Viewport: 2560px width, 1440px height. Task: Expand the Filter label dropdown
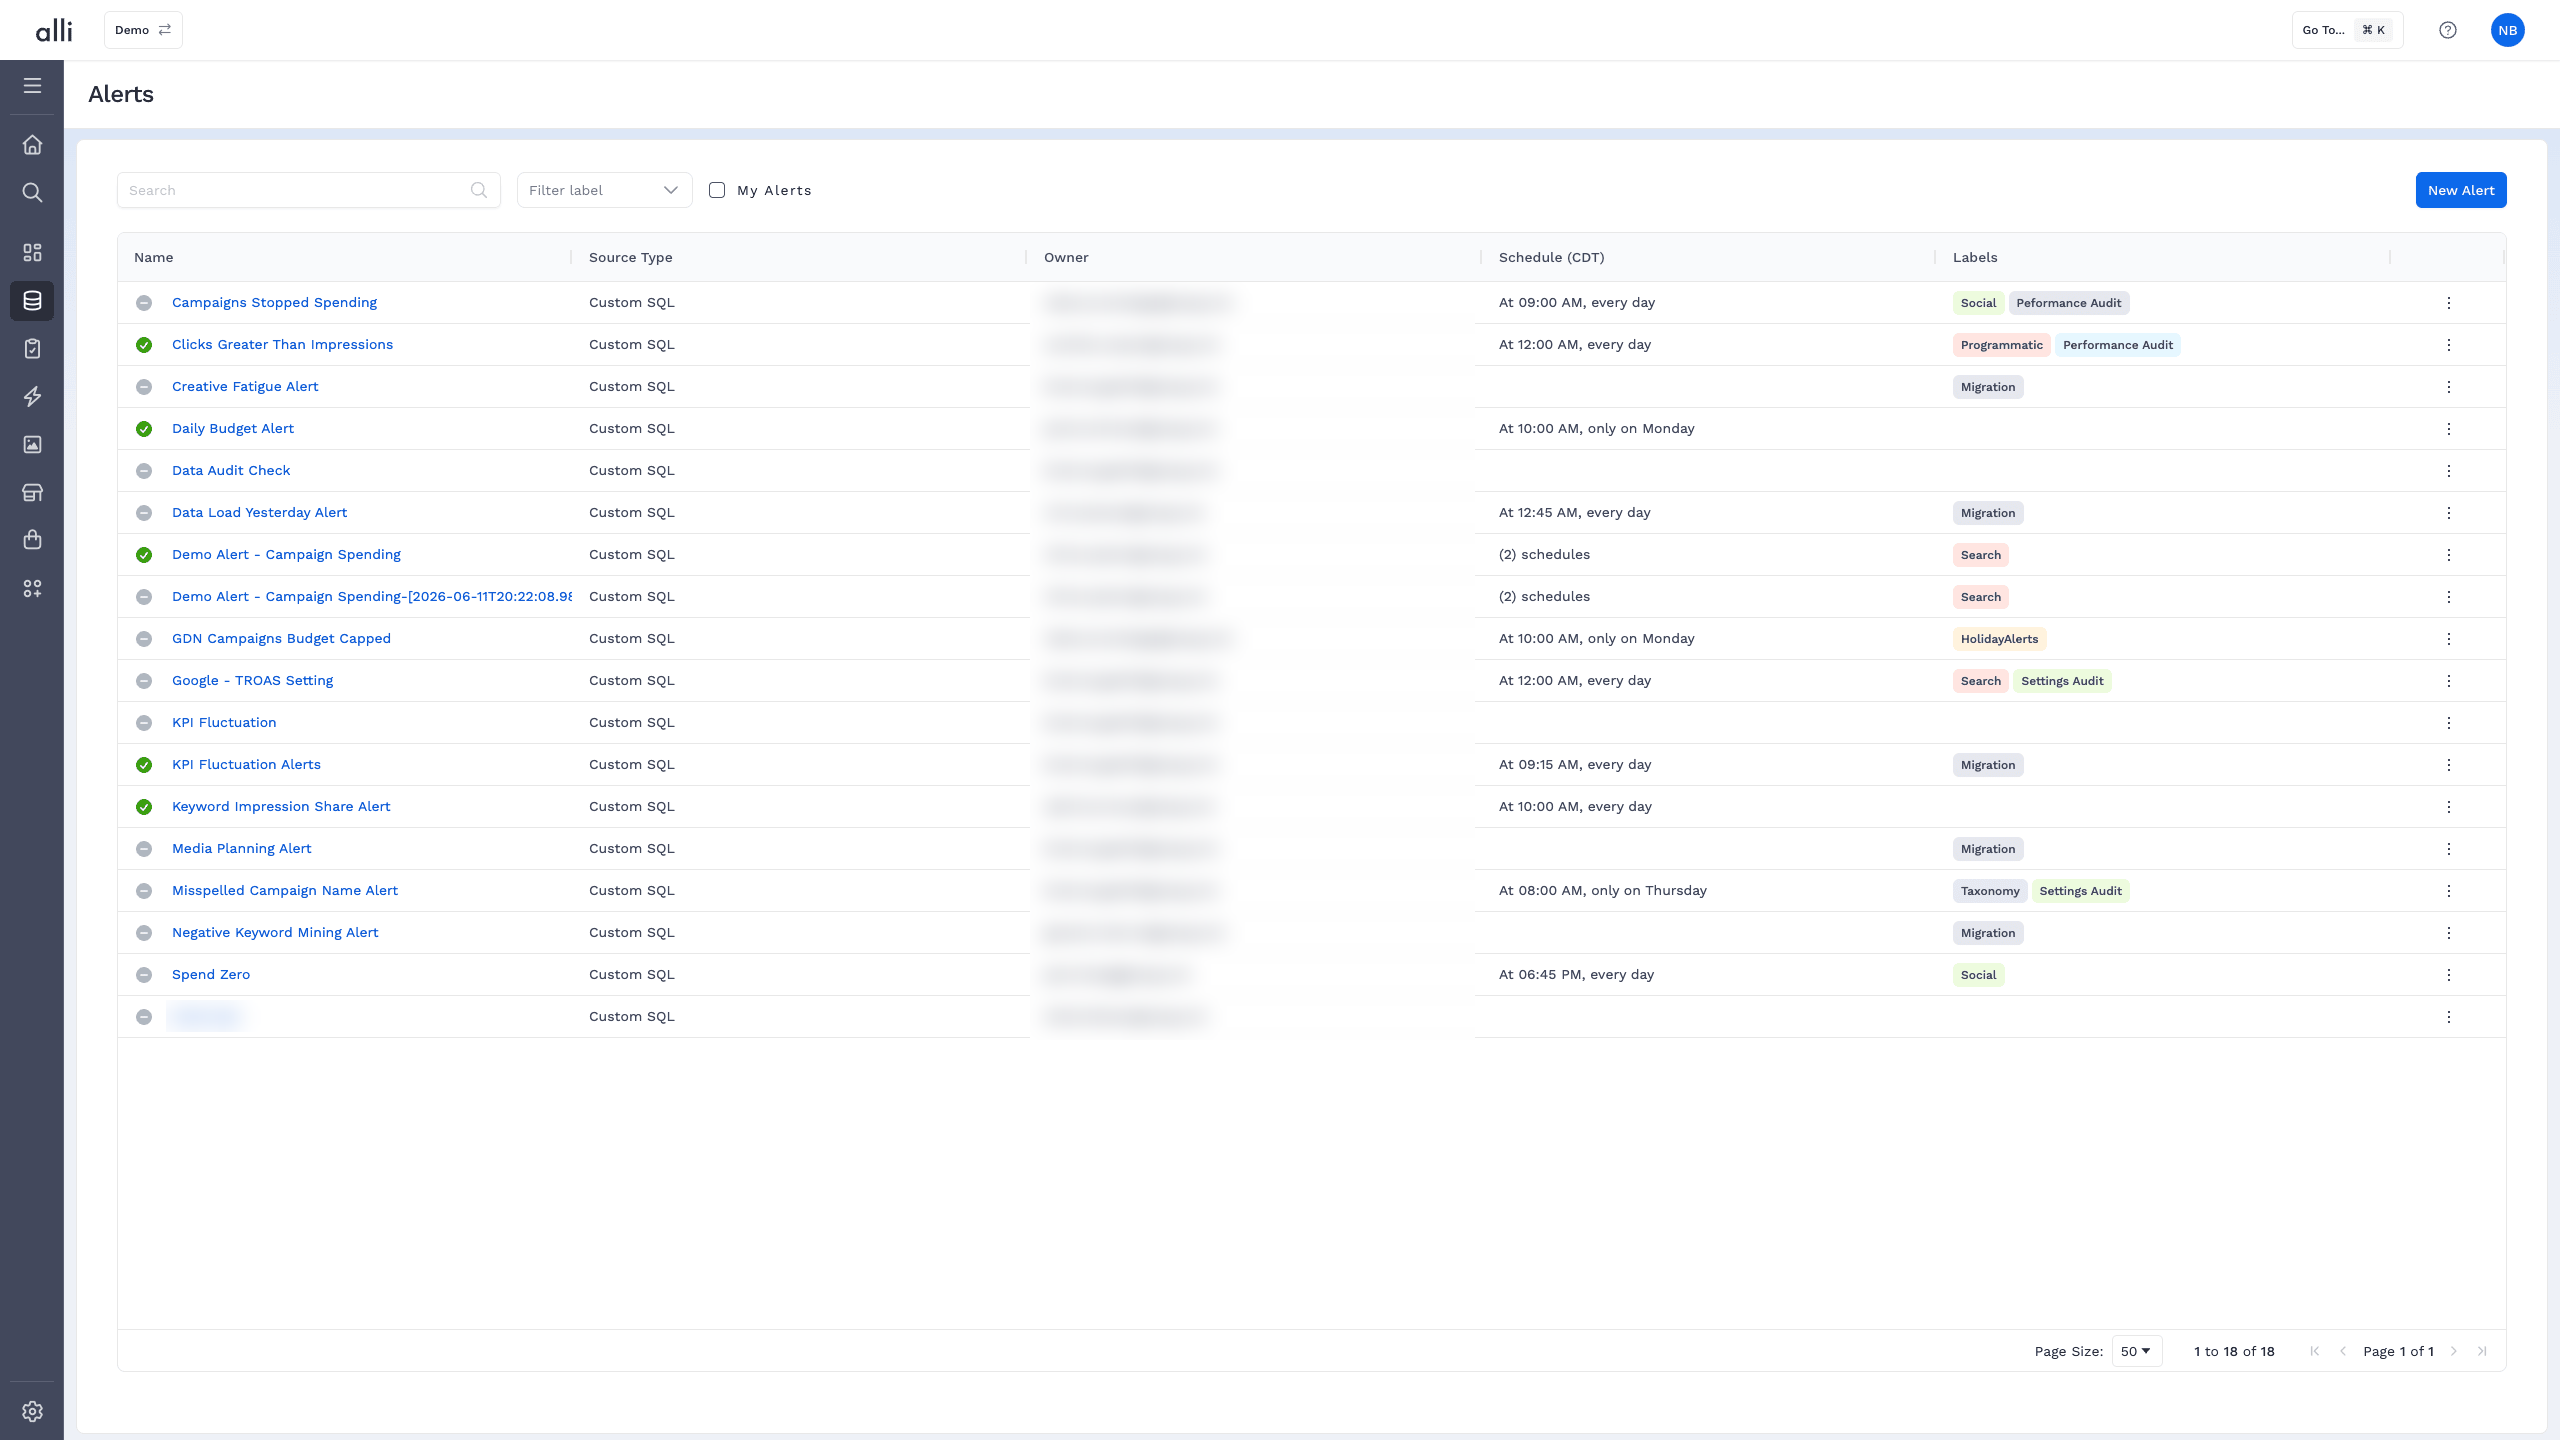(604, 190)
